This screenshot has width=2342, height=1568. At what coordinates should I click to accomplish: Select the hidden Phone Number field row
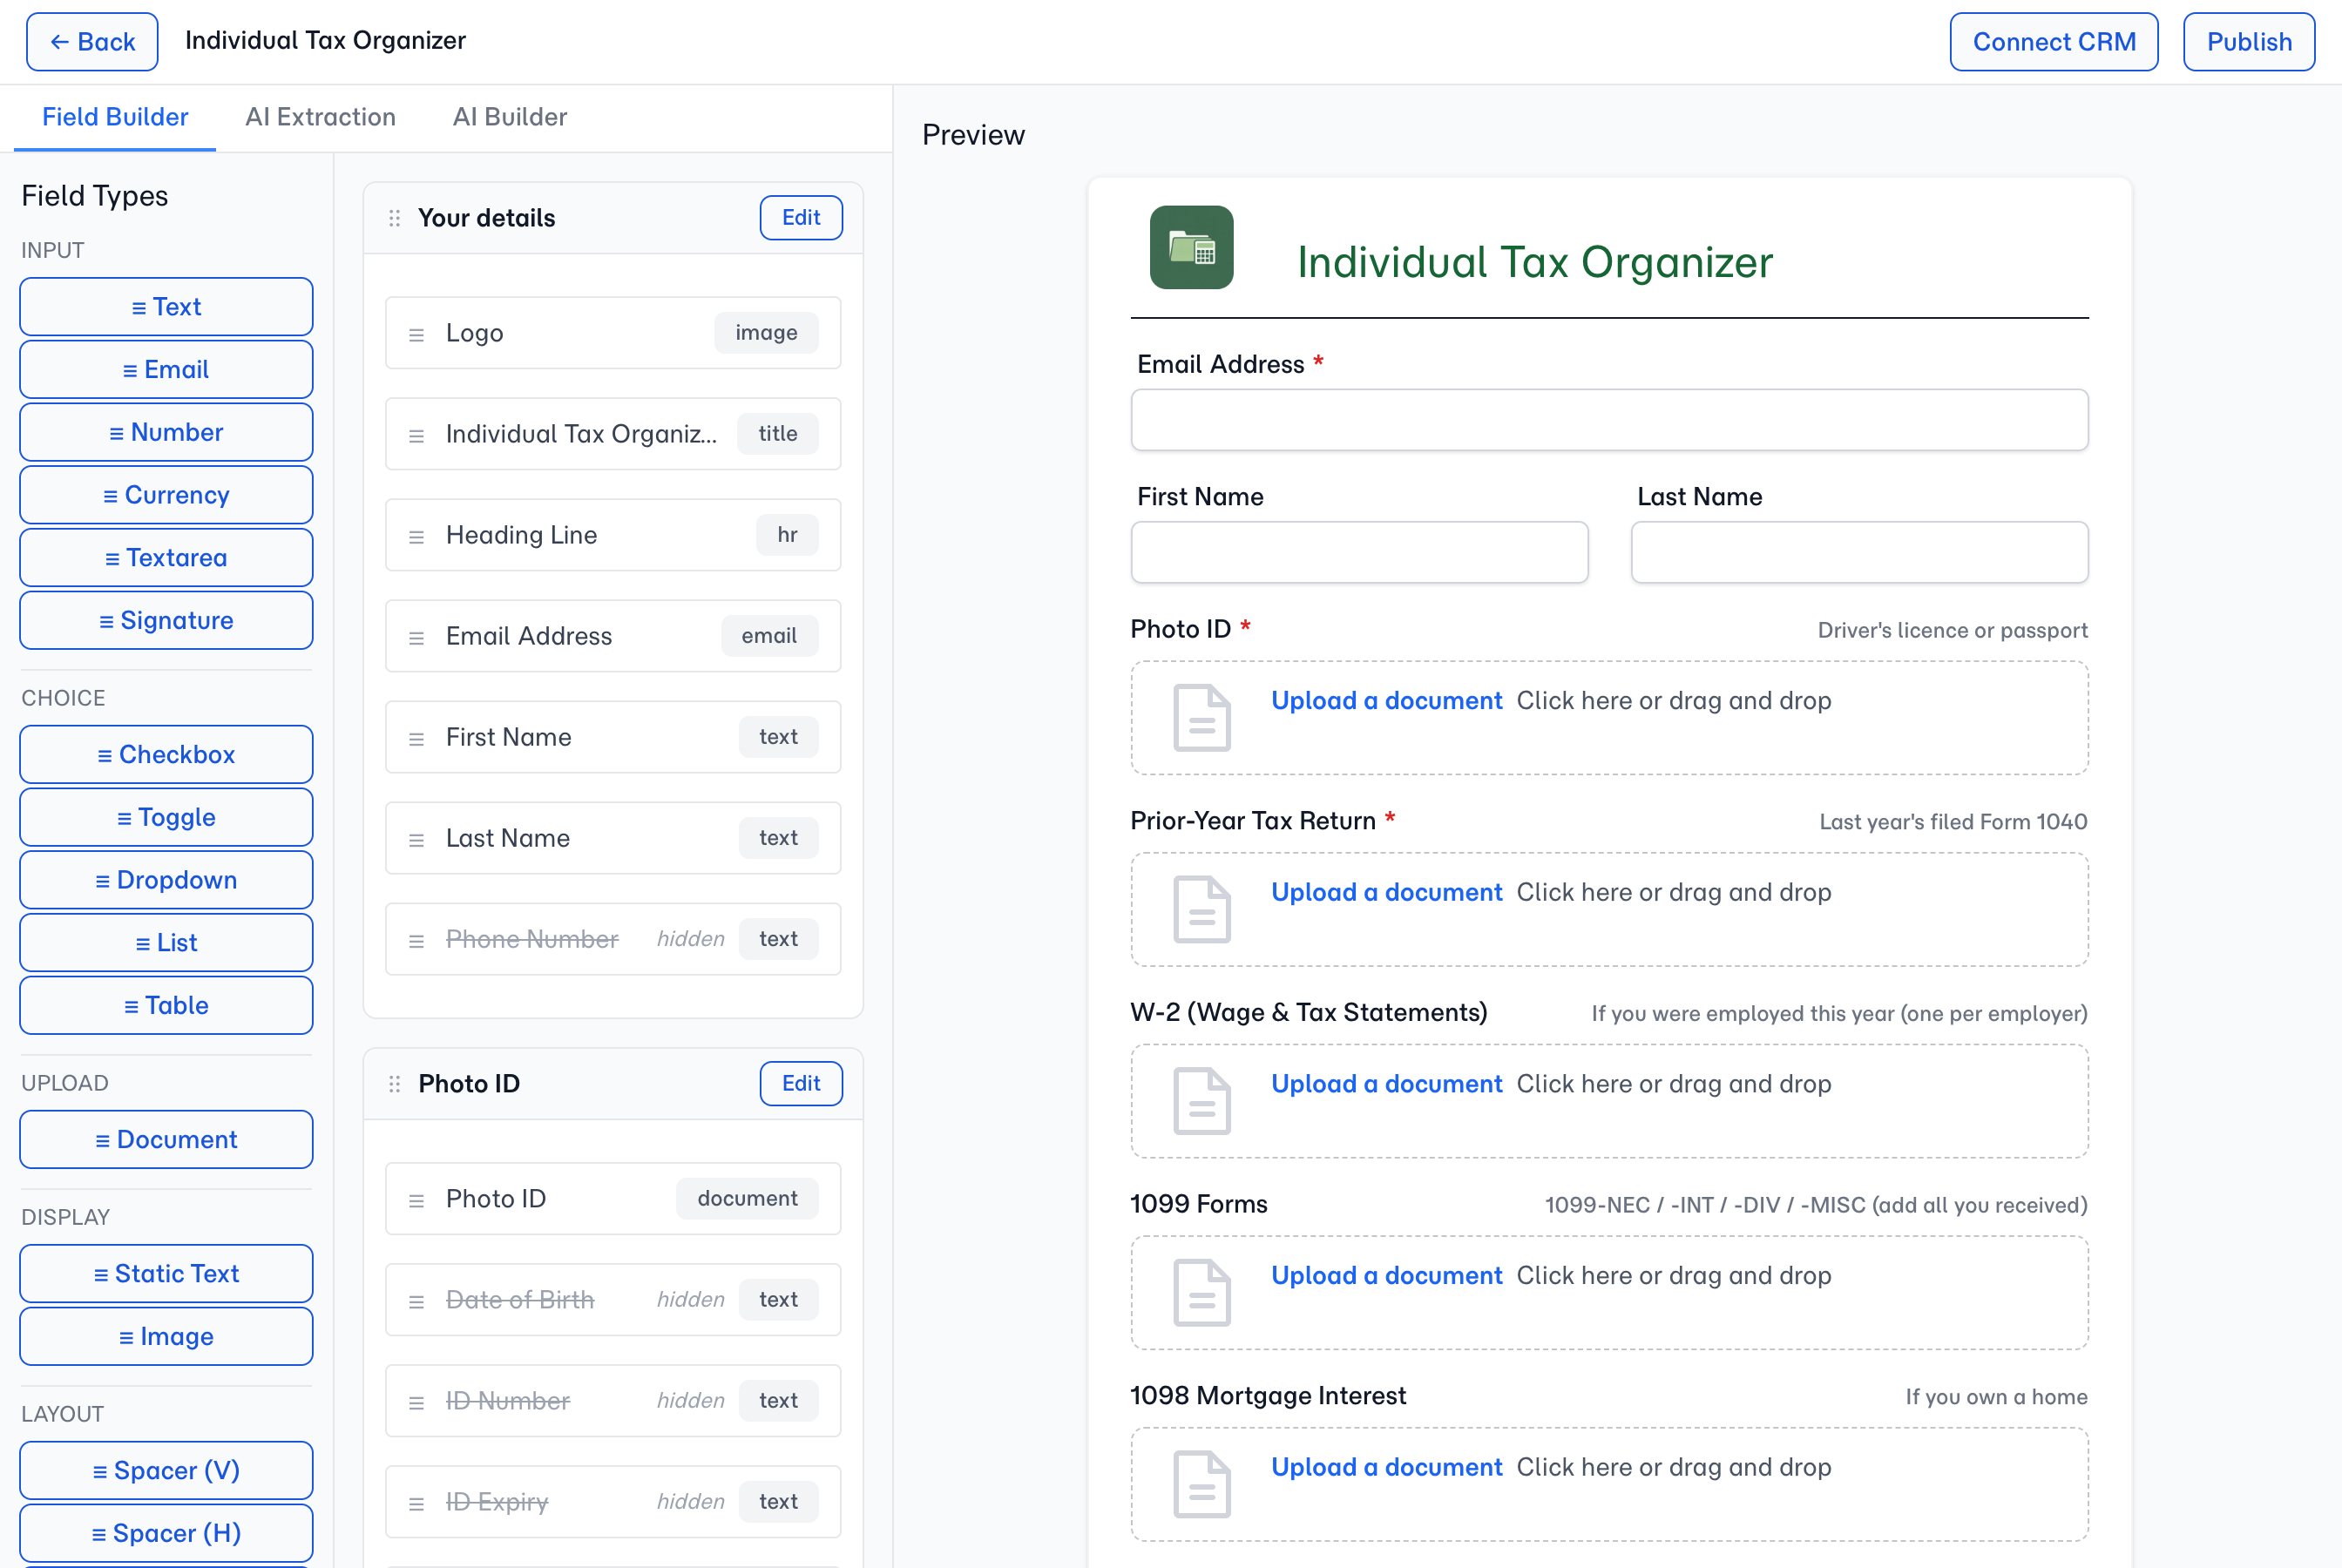click(x=613, y=939)
